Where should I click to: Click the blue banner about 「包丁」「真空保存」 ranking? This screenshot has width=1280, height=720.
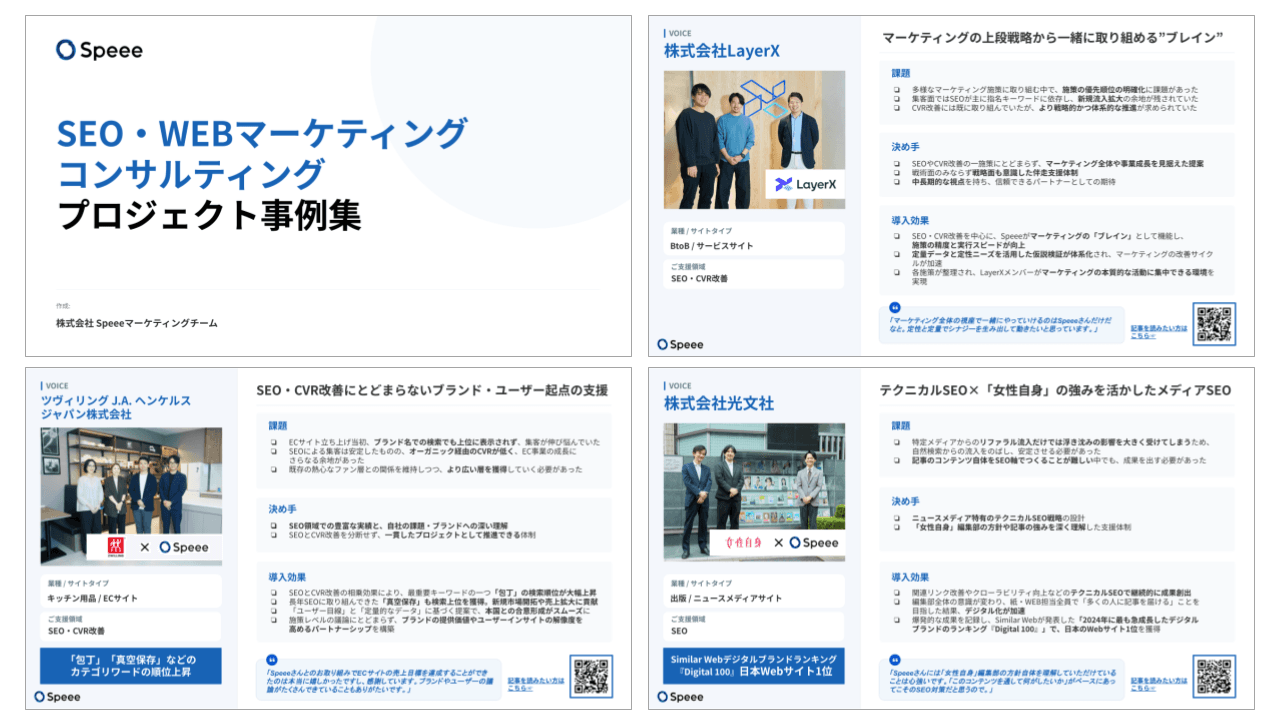click(131, 666)
